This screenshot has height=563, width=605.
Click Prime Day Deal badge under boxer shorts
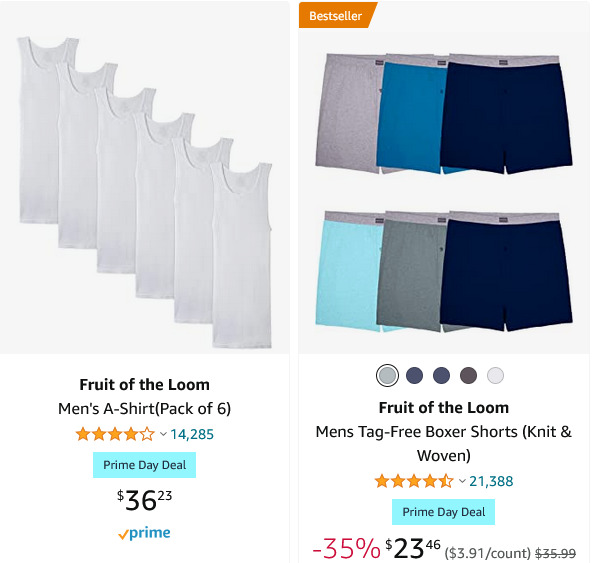(443, 512)
